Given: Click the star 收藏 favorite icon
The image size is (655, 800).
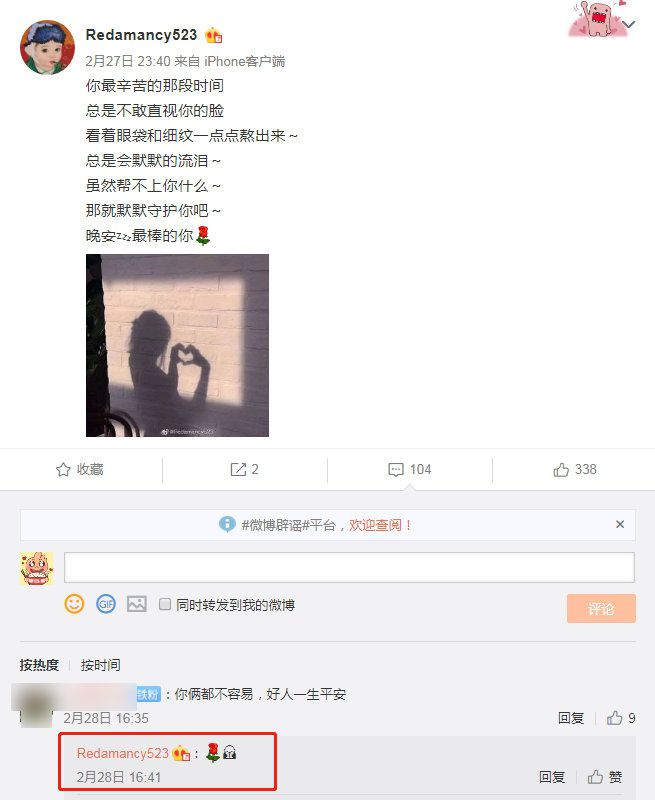Looking at the screenshot, I should coord(63,469).
